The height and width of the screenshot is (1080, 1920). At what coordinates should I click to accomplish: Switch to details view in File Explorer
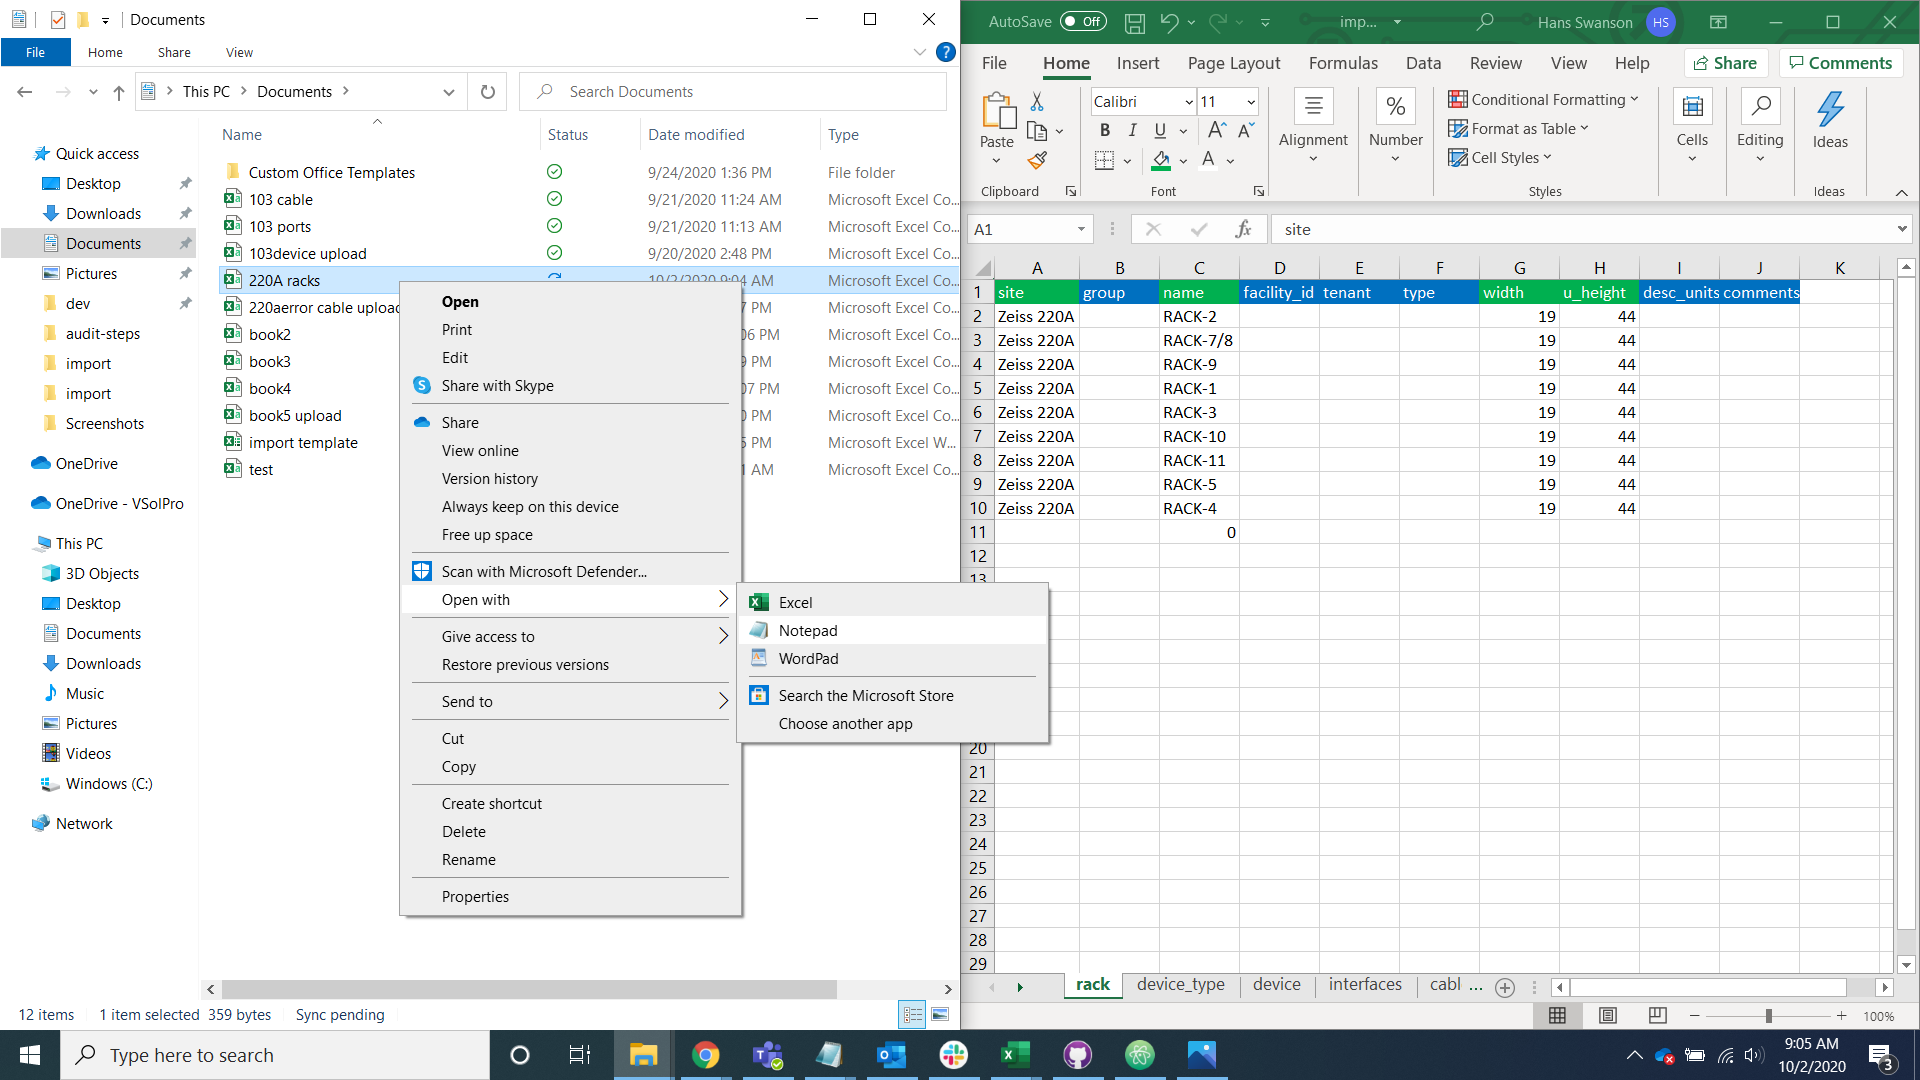point(913,1015)
